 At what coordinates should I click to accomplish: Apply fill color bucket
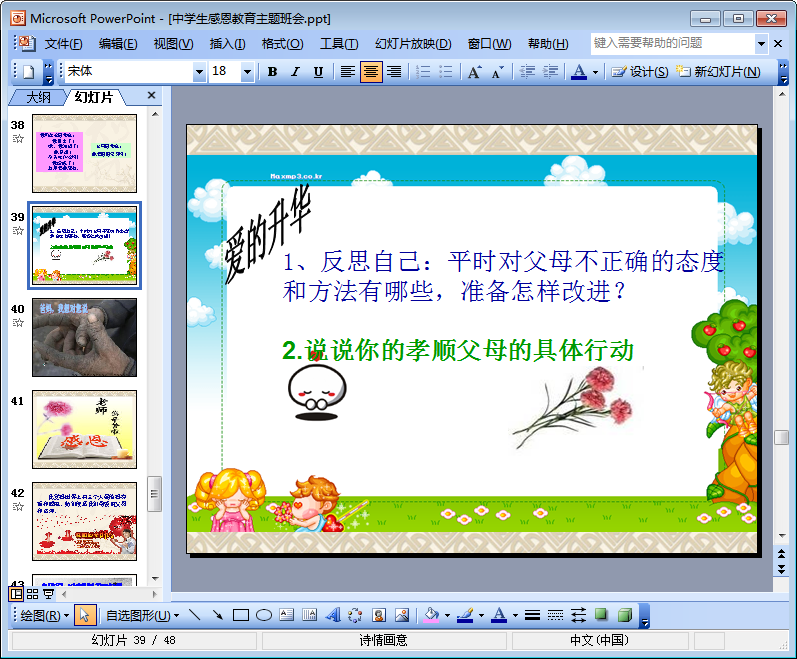[432, 615]
